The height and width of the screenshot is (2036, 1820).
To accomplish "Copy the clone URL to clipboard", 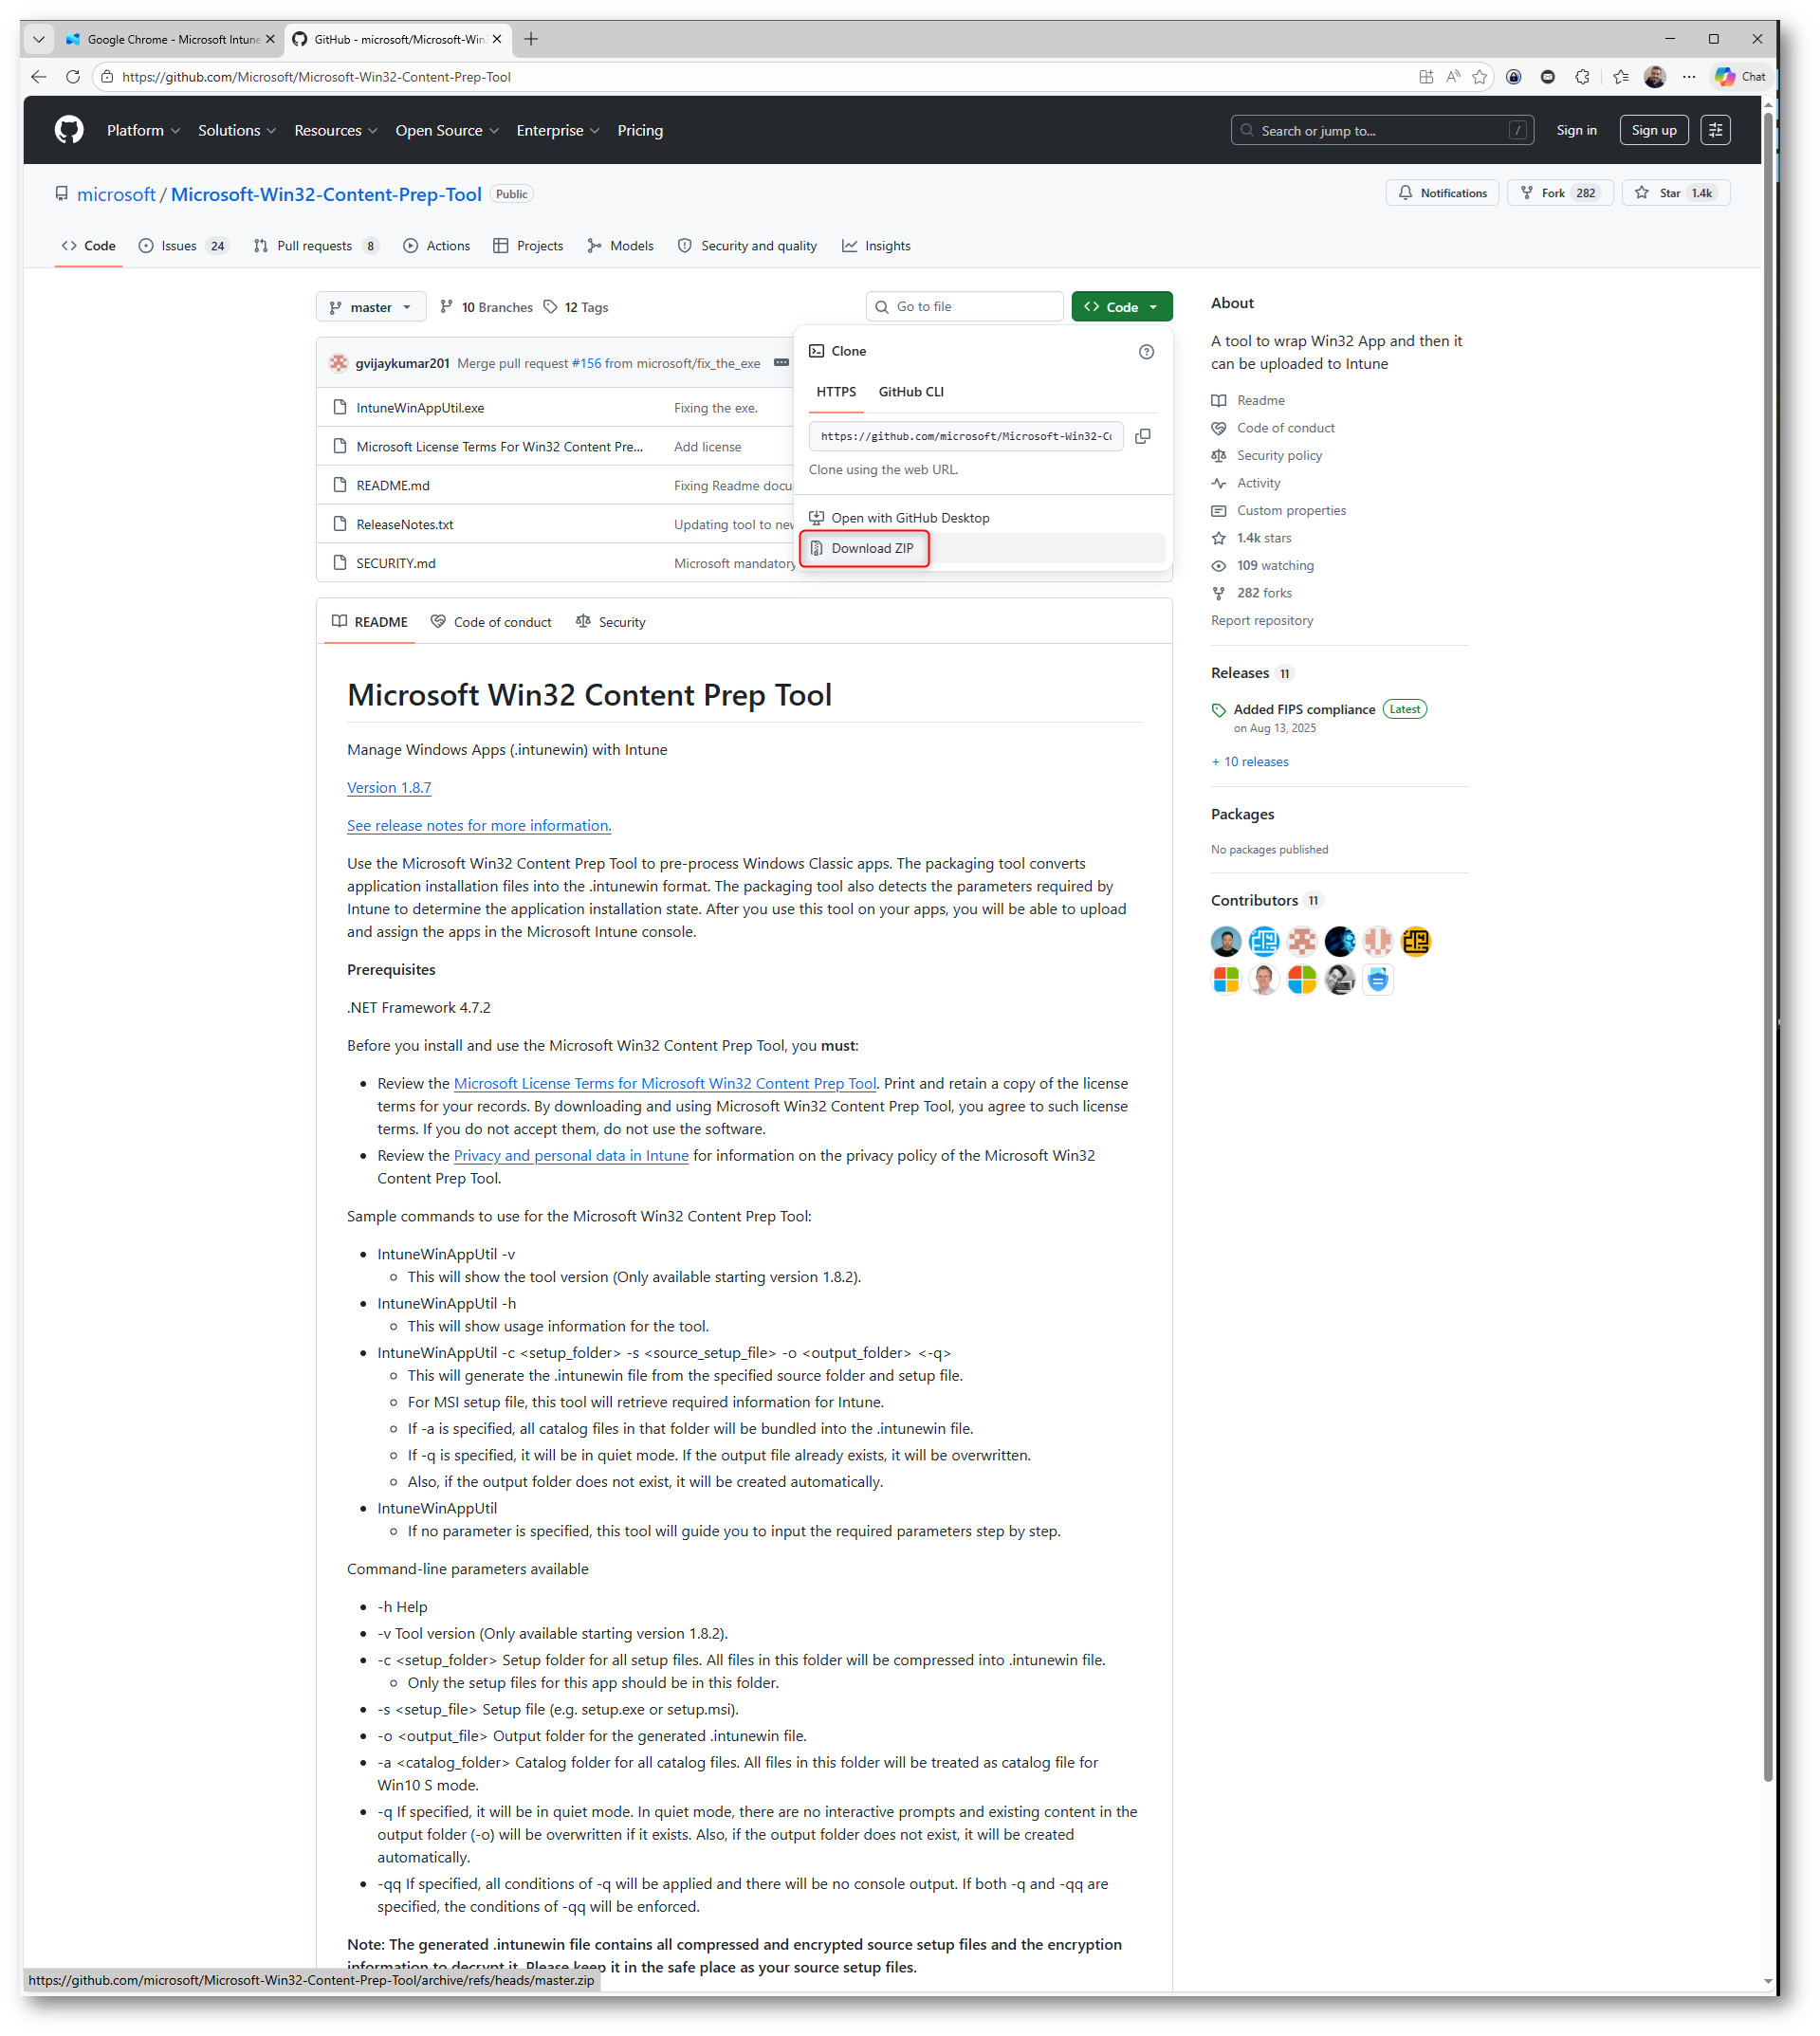I will click(1143, 436).
